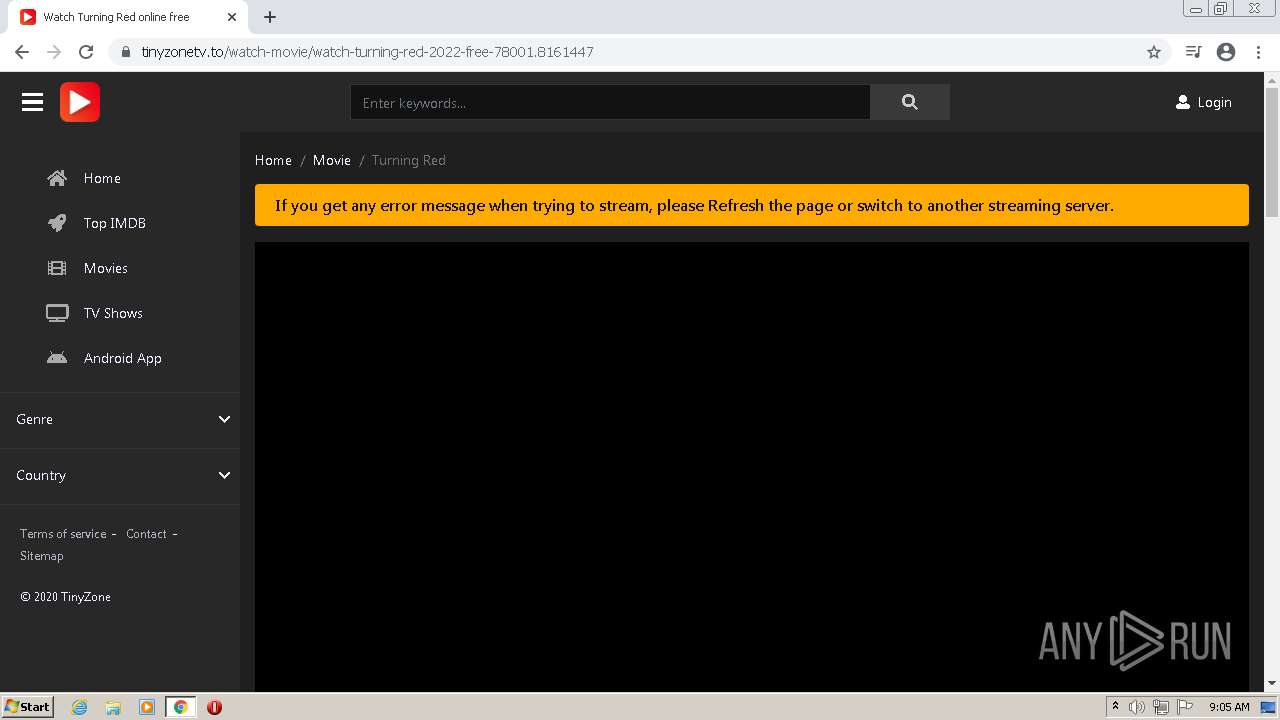
Task: Click the Windows Start button
Action: 27,707
